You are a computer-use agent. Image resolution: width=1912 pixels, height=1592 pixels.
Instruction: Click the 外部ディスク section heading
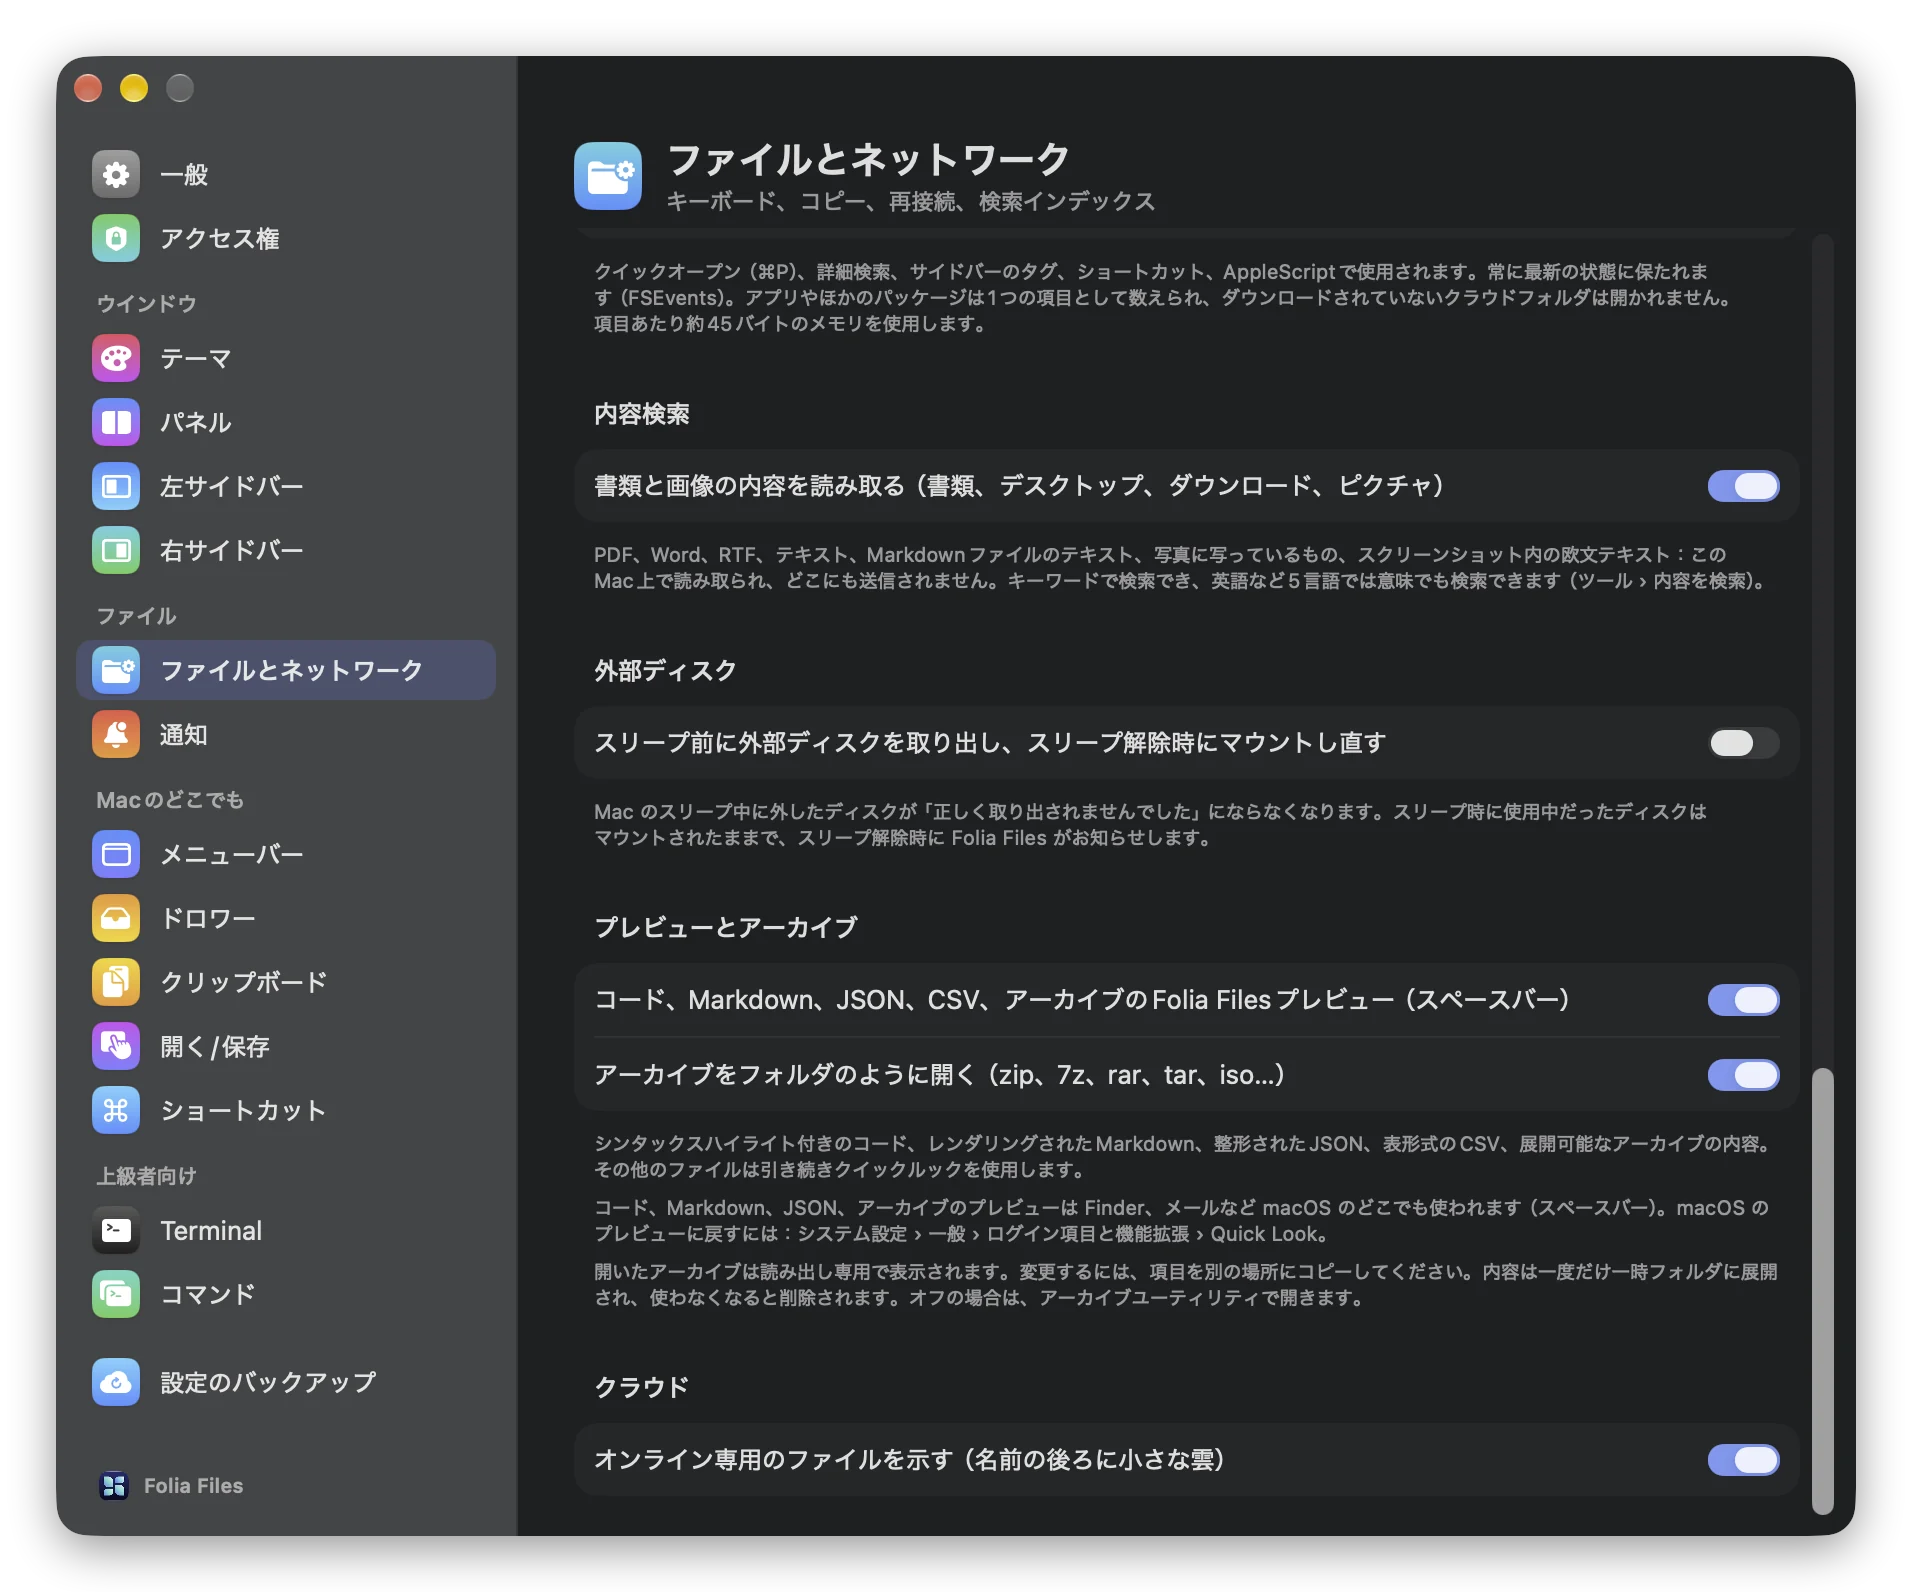coord(665,671)
